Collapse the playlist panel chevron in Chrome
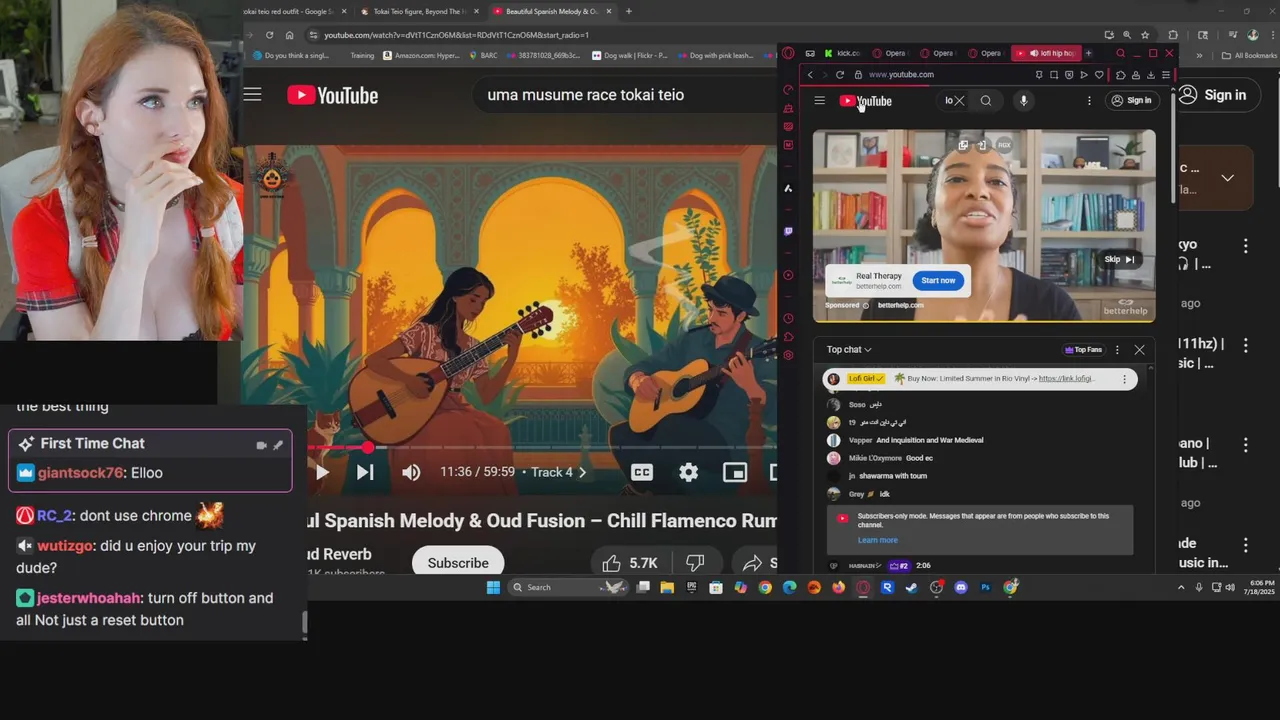1280x720 pixels. click(x=1227, y=178)
